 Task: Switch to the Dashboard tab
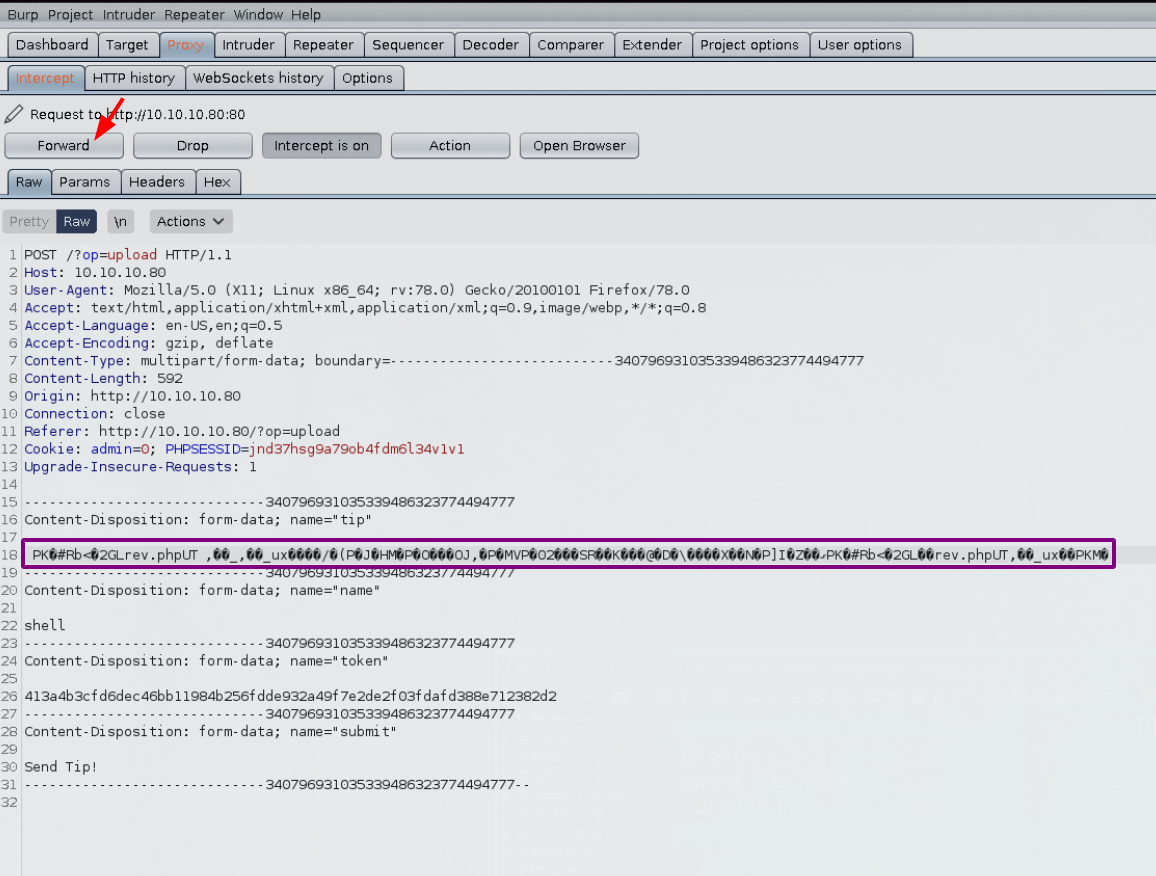52,45
